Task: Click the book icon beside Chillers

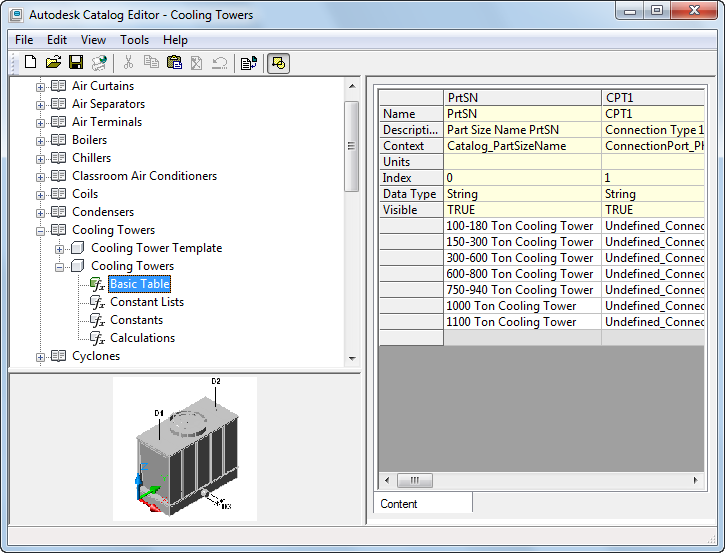Action: click(x=58, y=158)
